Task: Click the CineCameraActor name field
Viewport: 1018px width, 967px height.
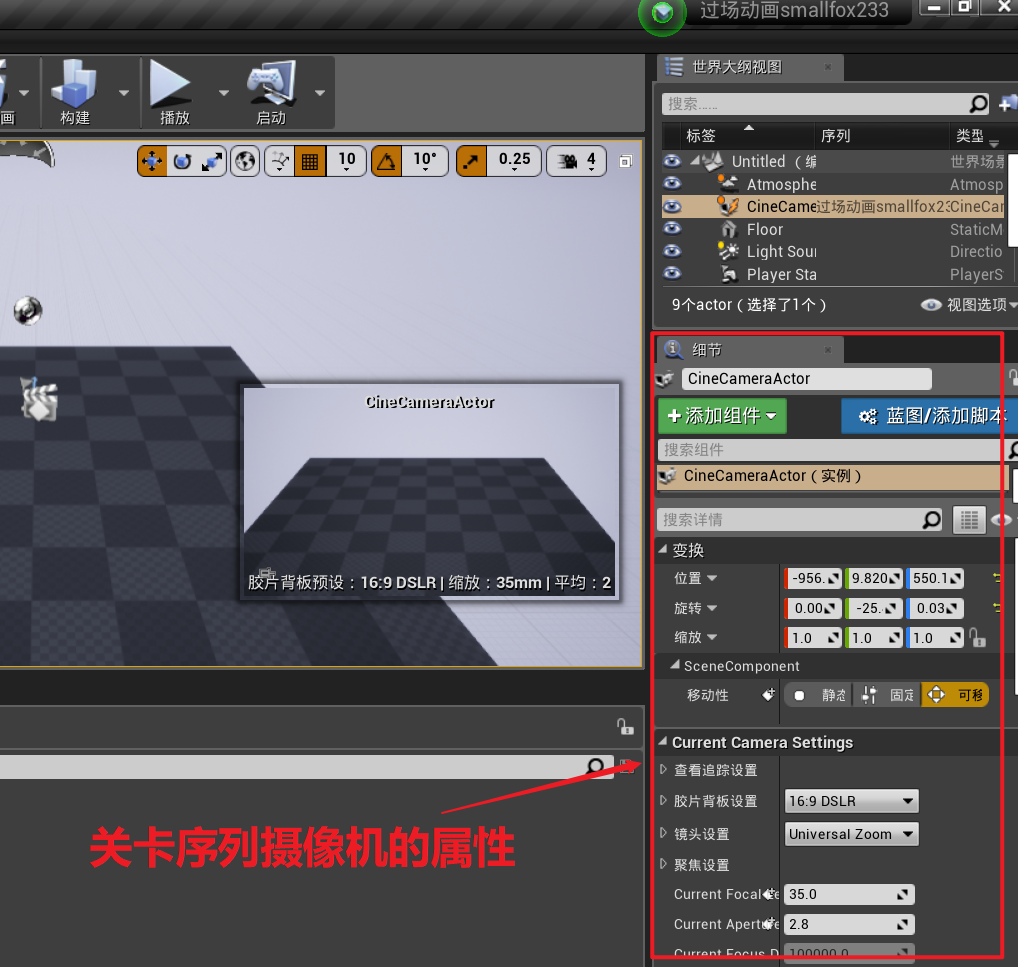Action: coord(806,379)
